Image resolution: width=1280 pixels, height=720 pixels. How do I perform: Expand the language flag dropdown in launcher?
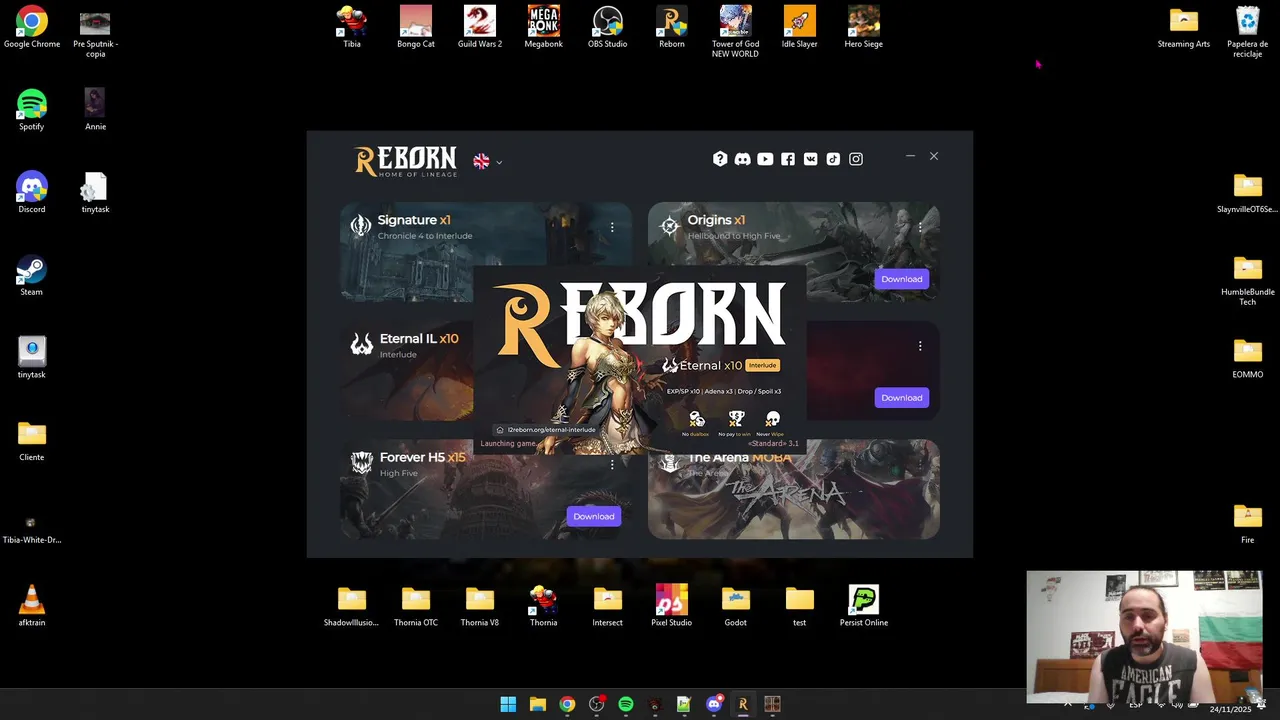[487, 161]
